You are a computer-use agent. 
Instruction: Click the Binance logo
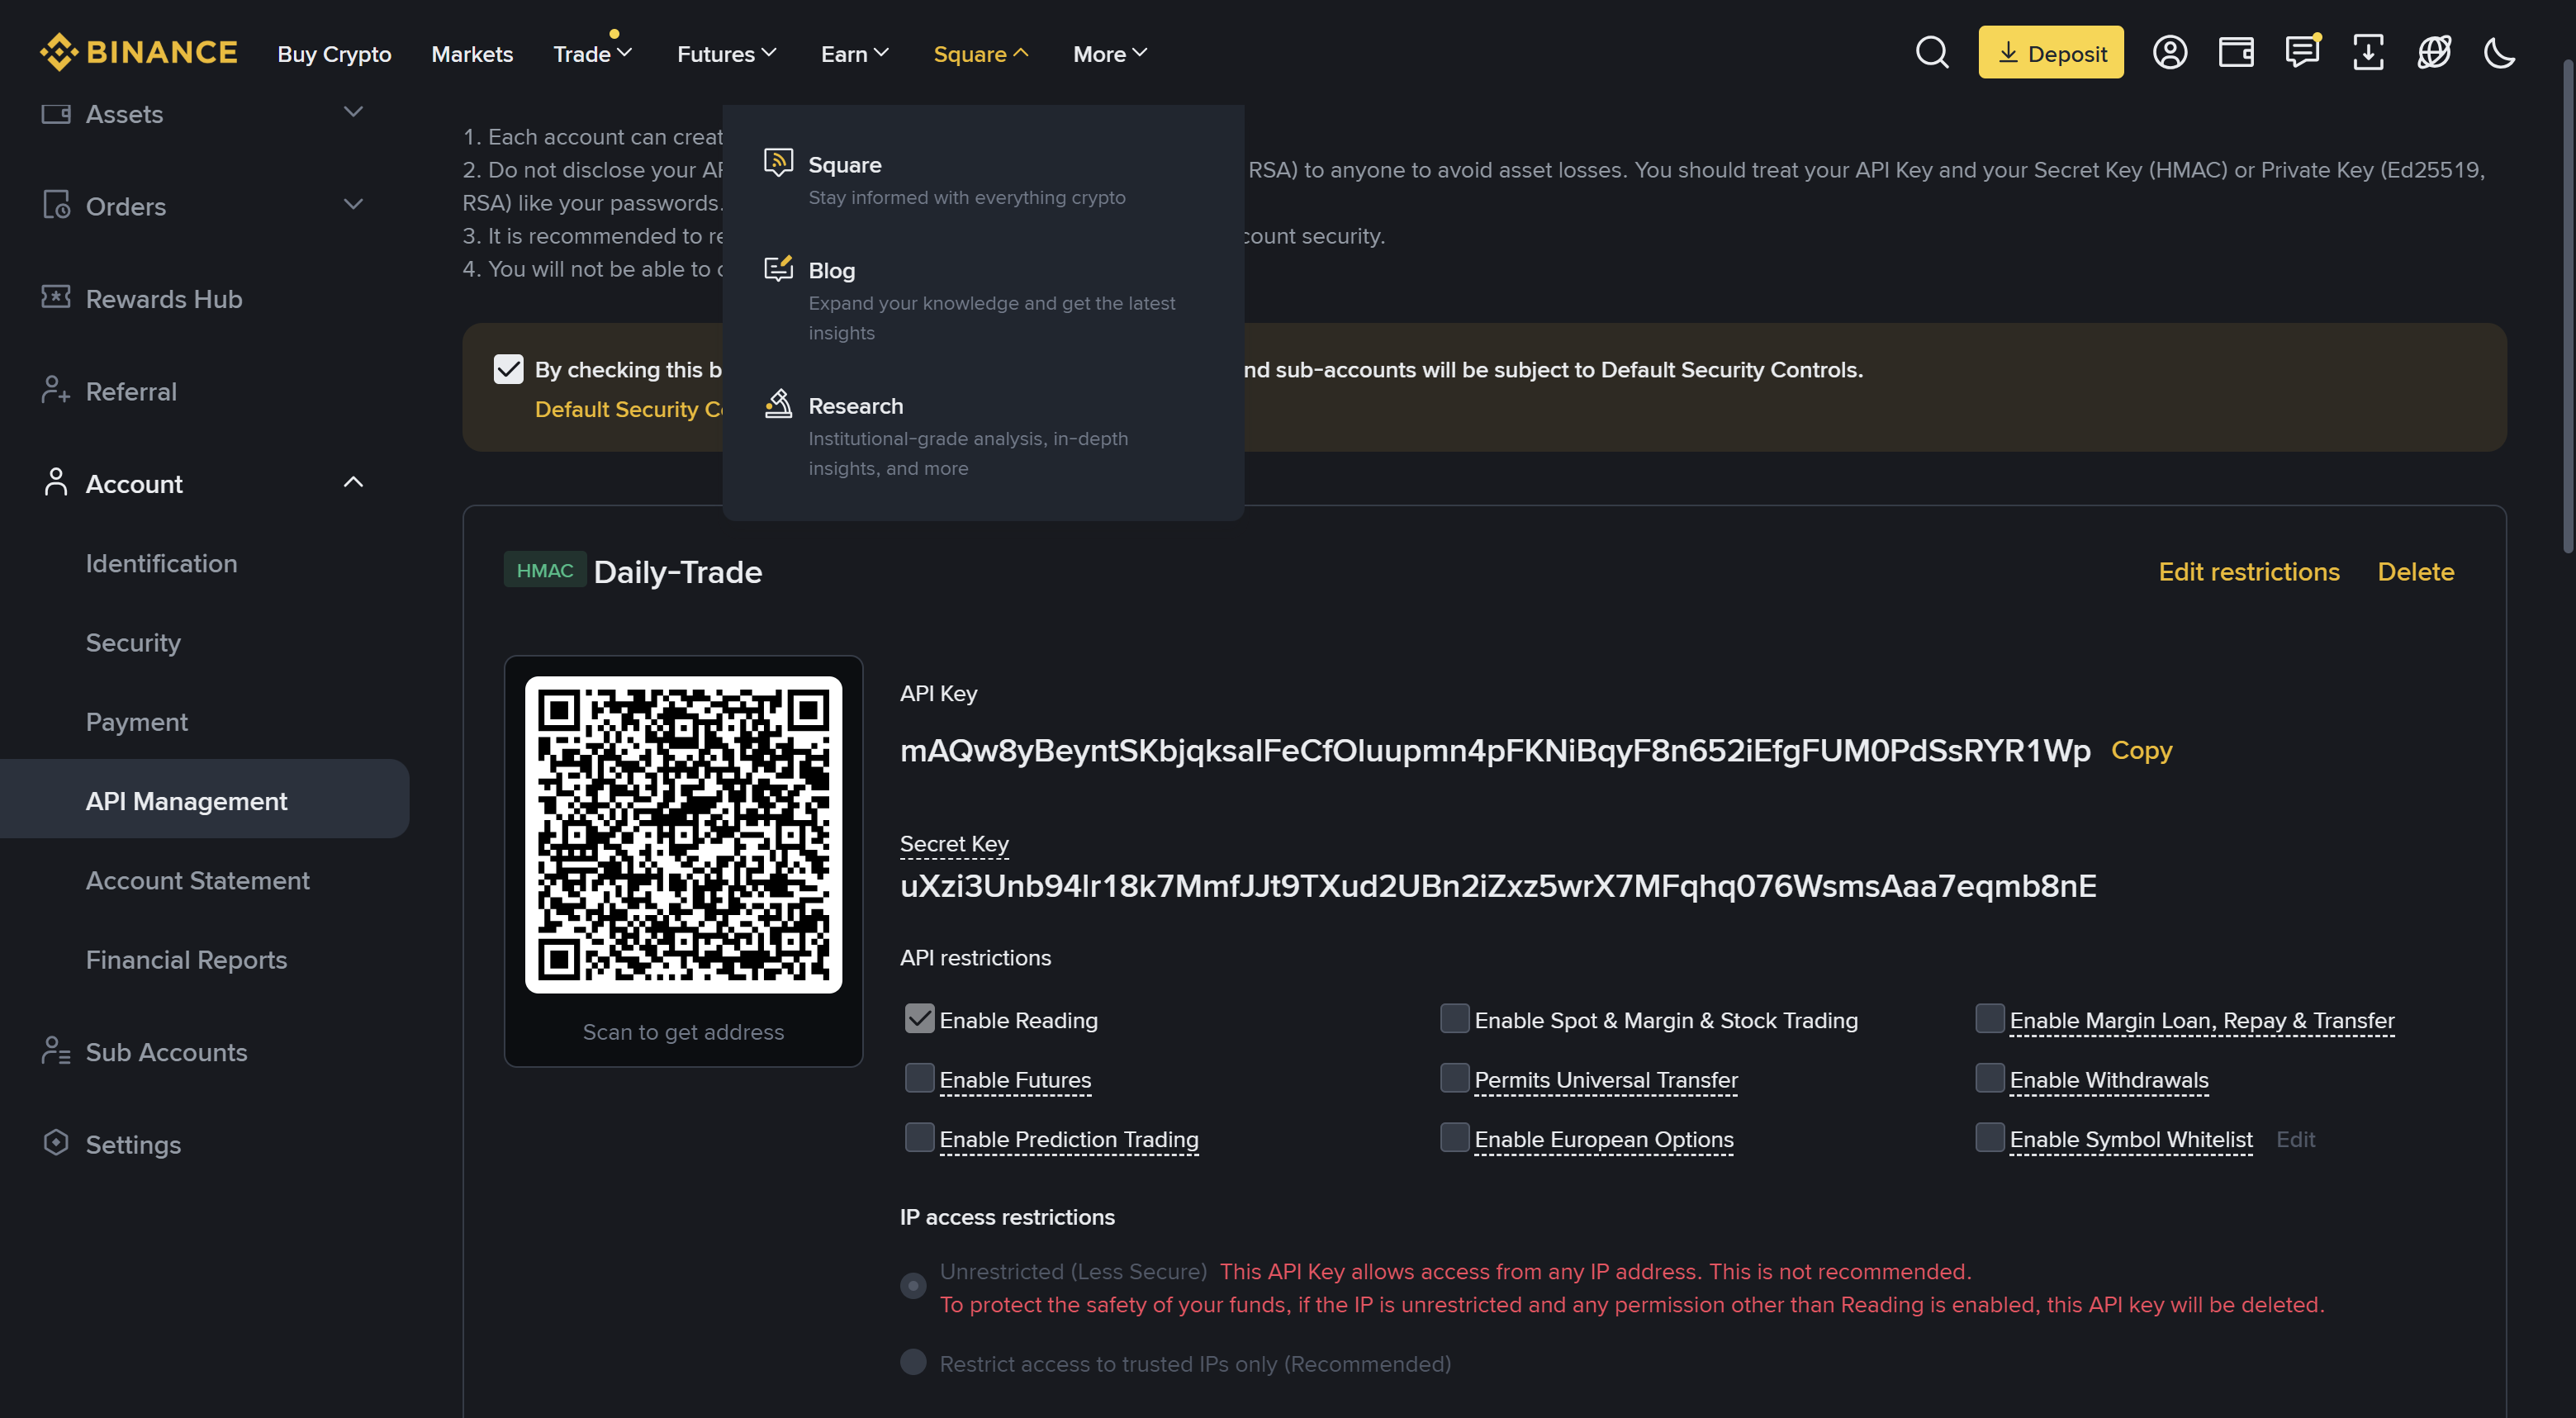point(138,52)
